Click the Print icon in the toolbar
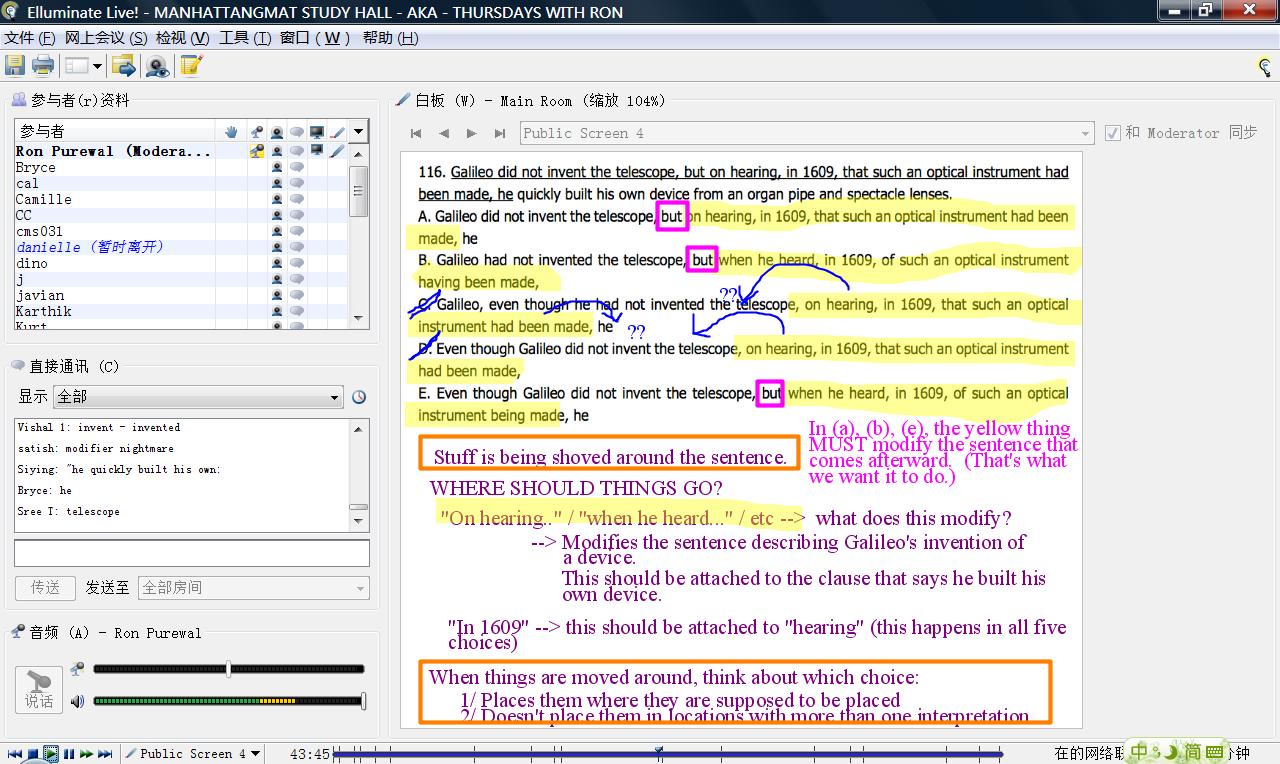This screenshot has width=1280, height=764. [43, 66]
